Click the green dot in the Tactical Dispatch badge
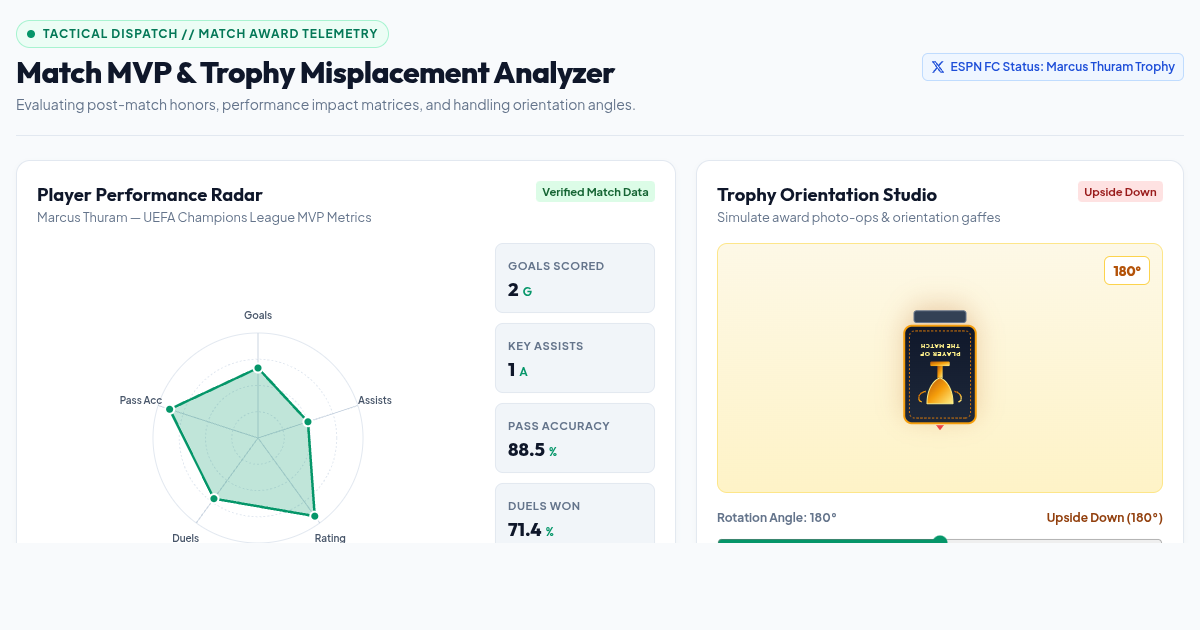The height and width of the screenshot is (630, 1200). point(31,34)
